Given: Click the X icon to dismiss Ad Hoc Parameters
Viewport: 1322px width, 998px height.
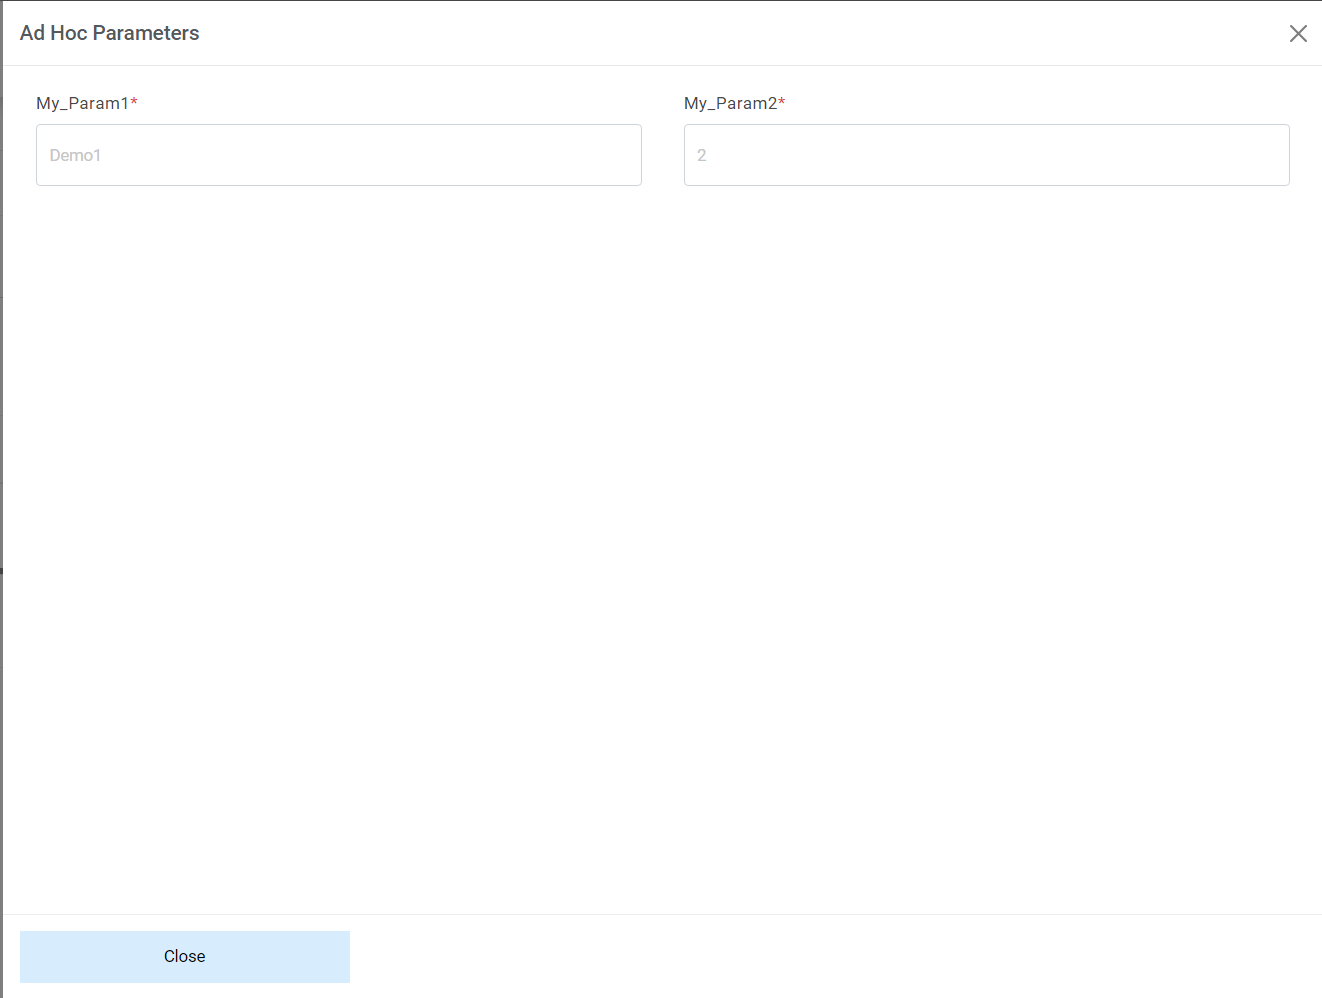Looking at the screenshot, I should (1298, 33).
